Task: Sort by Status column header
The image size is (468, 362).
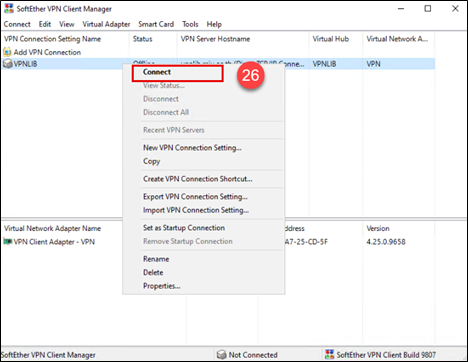Action: 153,39
